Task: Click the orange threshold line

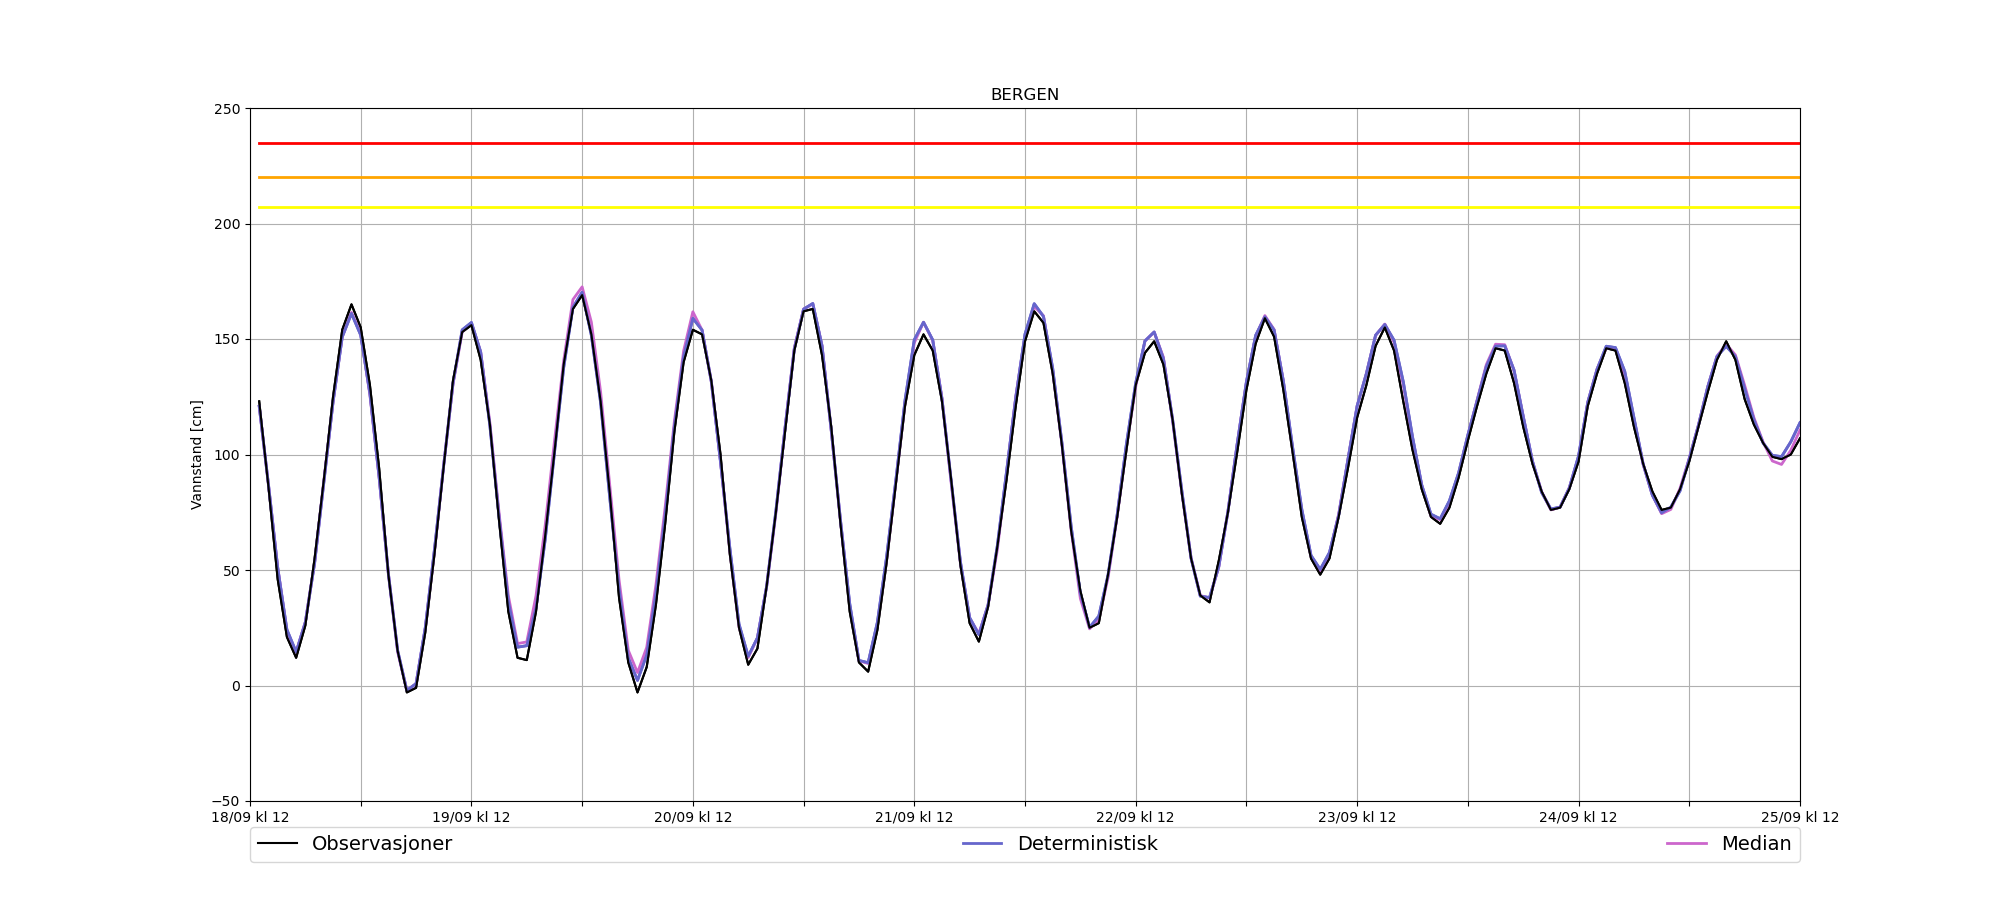Action: coord(1029,178)
